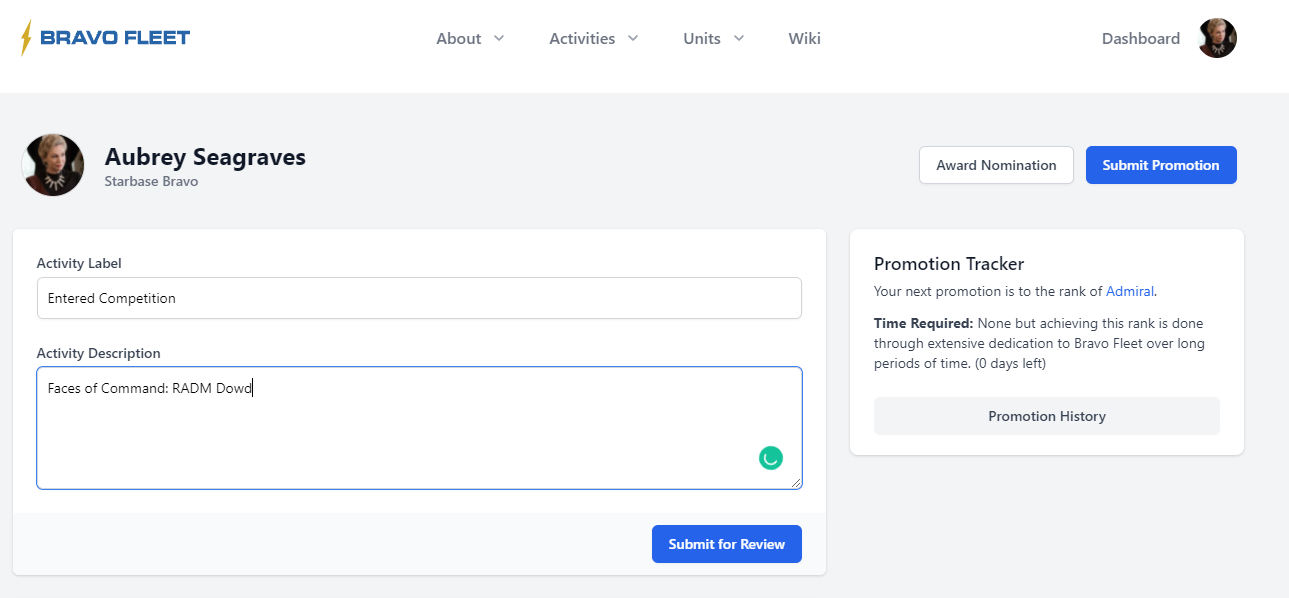
Task: Click the Award Nomination button
Action: click(x=995, y=165)
